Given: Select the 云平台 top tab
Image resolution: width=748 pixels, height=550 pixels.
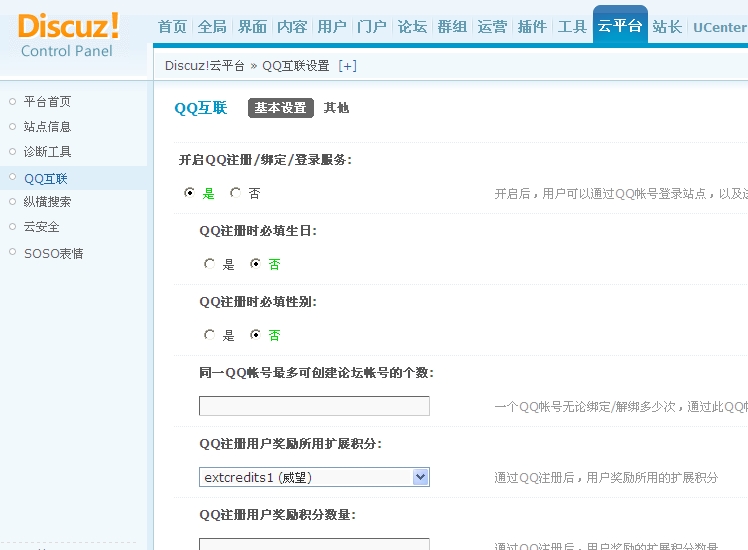Looking at the screenshot, I should (x=620, y=25).
